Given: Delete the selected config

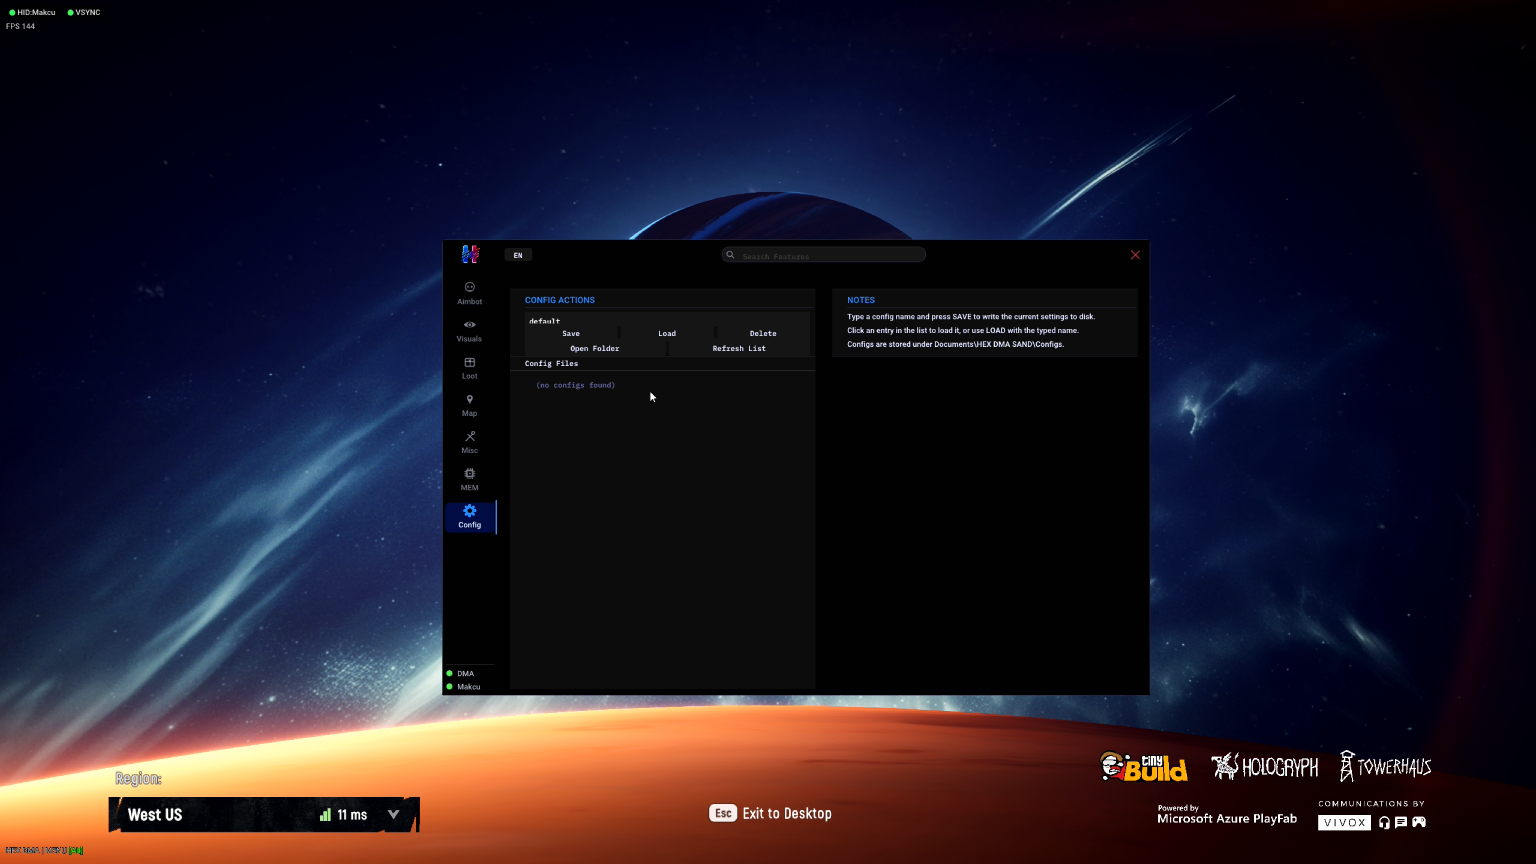Looking at the screenshot, I should (763, 334).
